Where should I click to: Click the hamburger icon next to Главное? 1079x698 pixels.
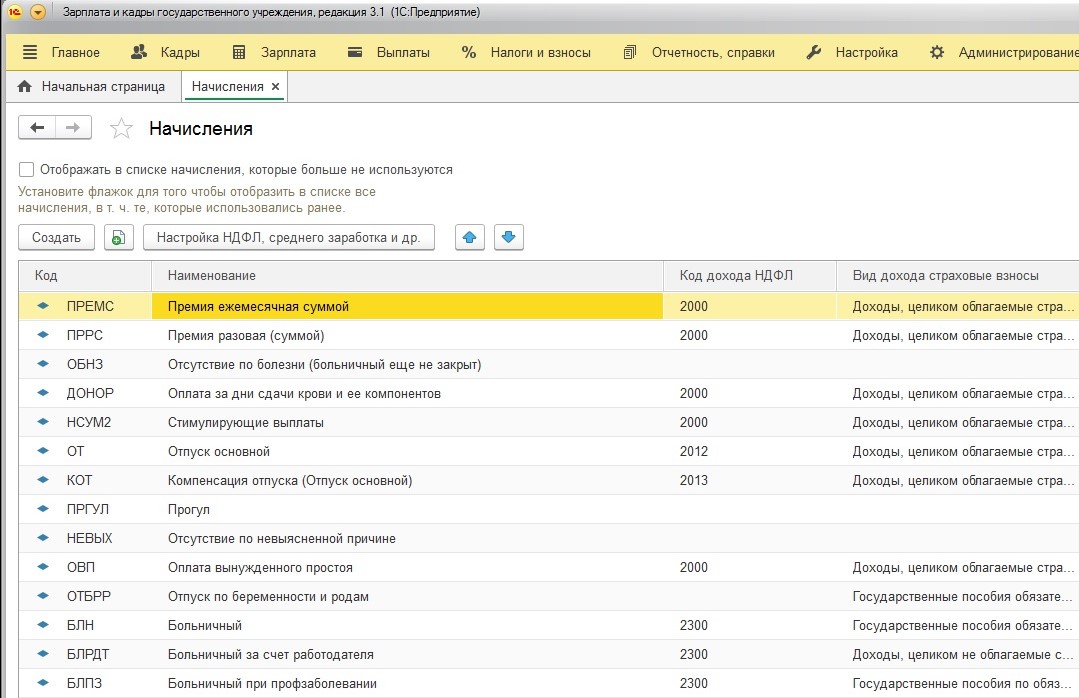[x=30, y=52]
